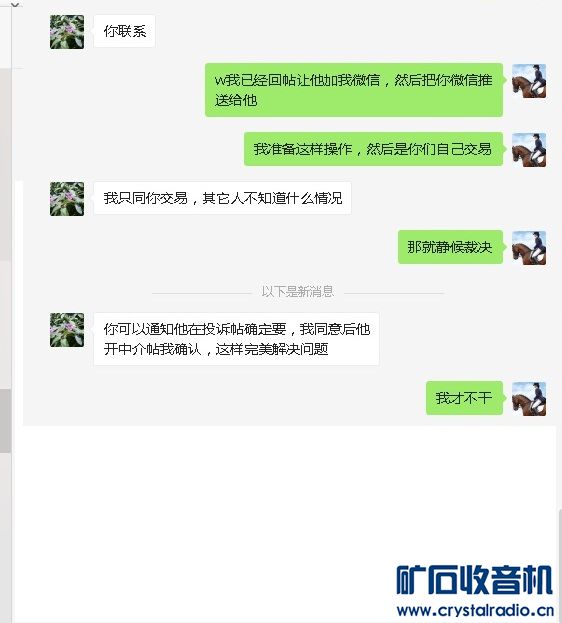Click flower avatar beside '我只同你交易' message

click(67, 199)
